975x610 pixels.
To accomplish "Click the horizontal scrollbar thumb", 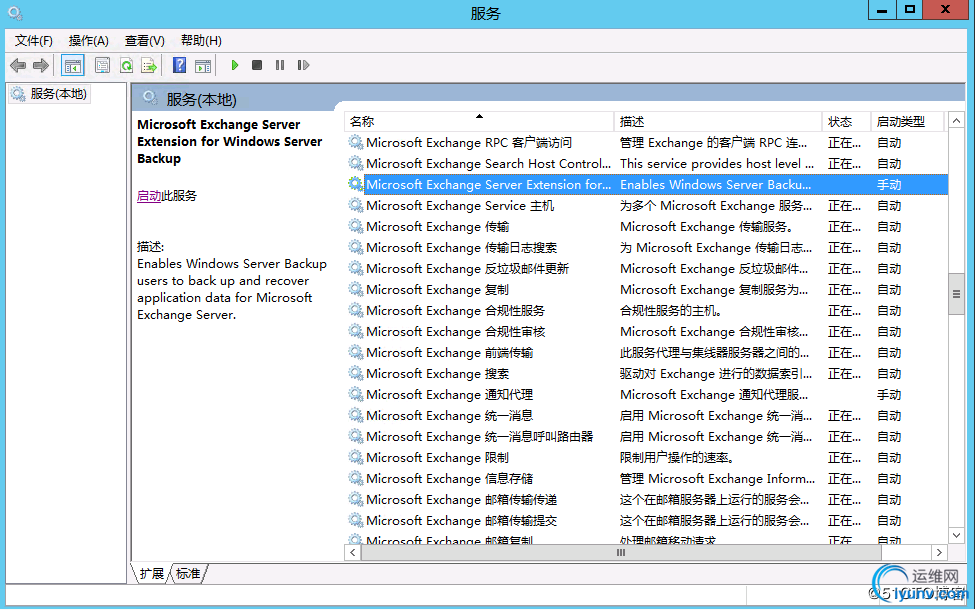I will (621, 552).
